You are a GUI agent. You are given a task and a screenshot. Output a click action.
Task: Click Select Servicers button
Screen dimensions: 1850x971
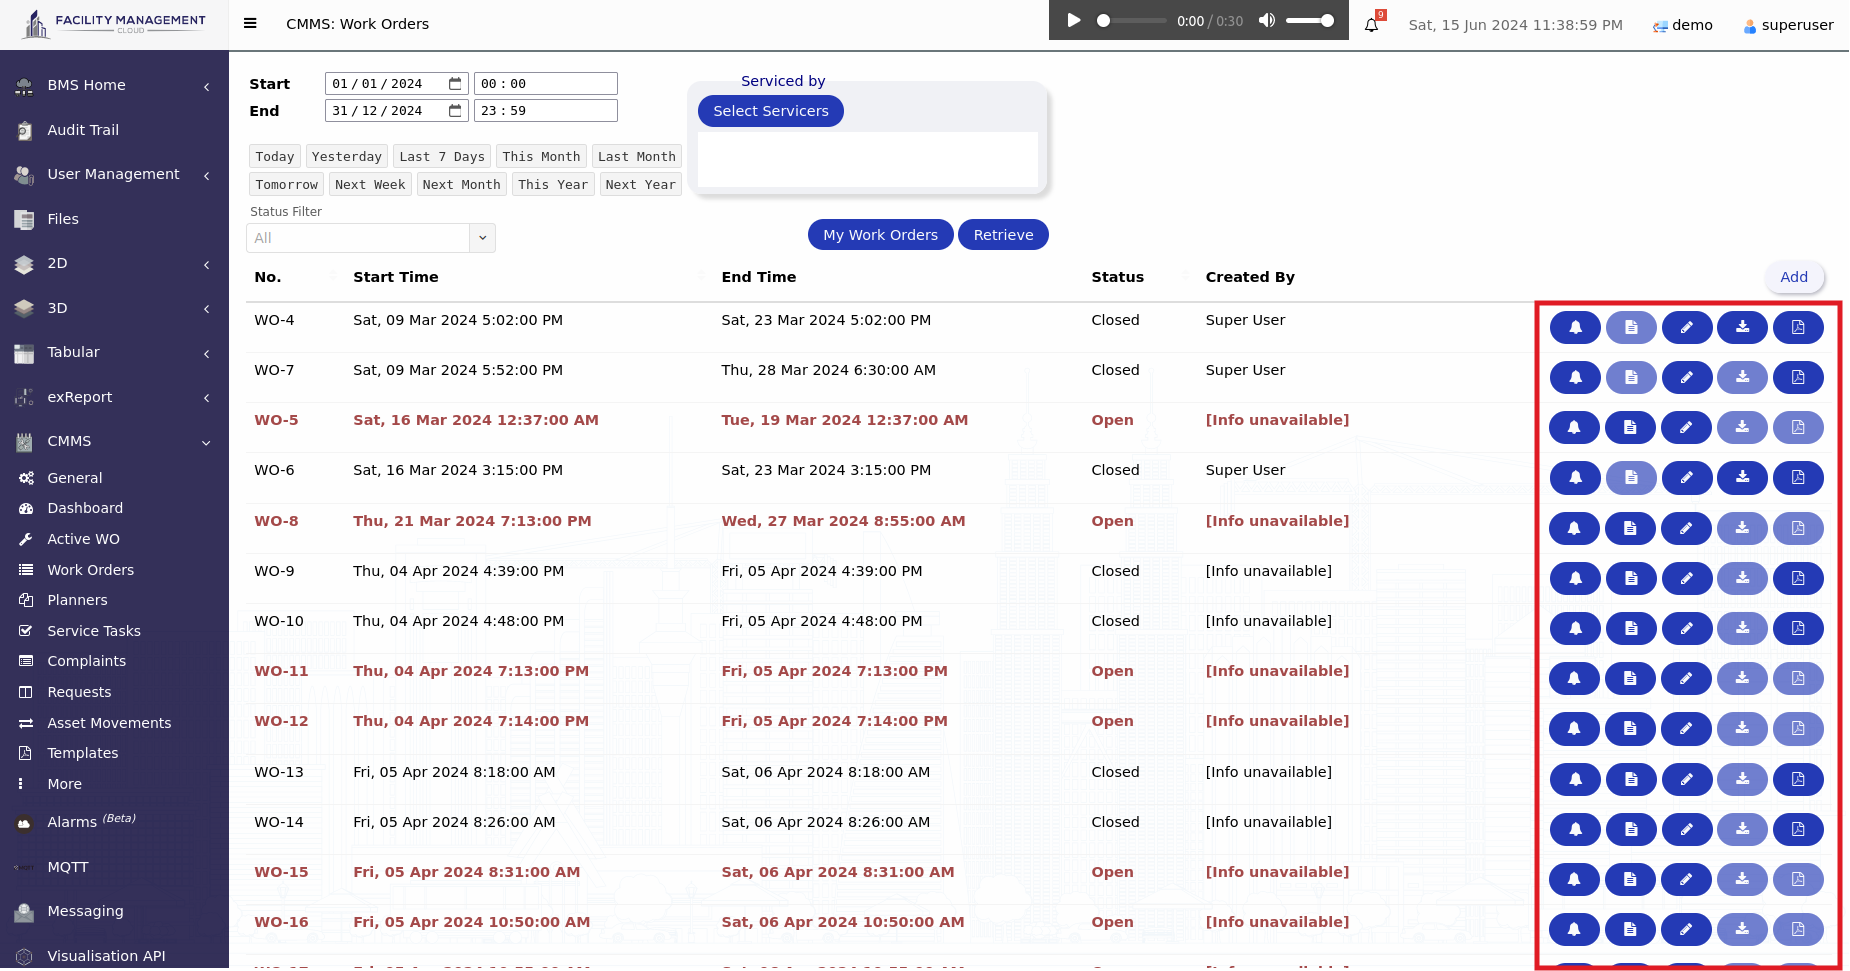tap(771, 111)
